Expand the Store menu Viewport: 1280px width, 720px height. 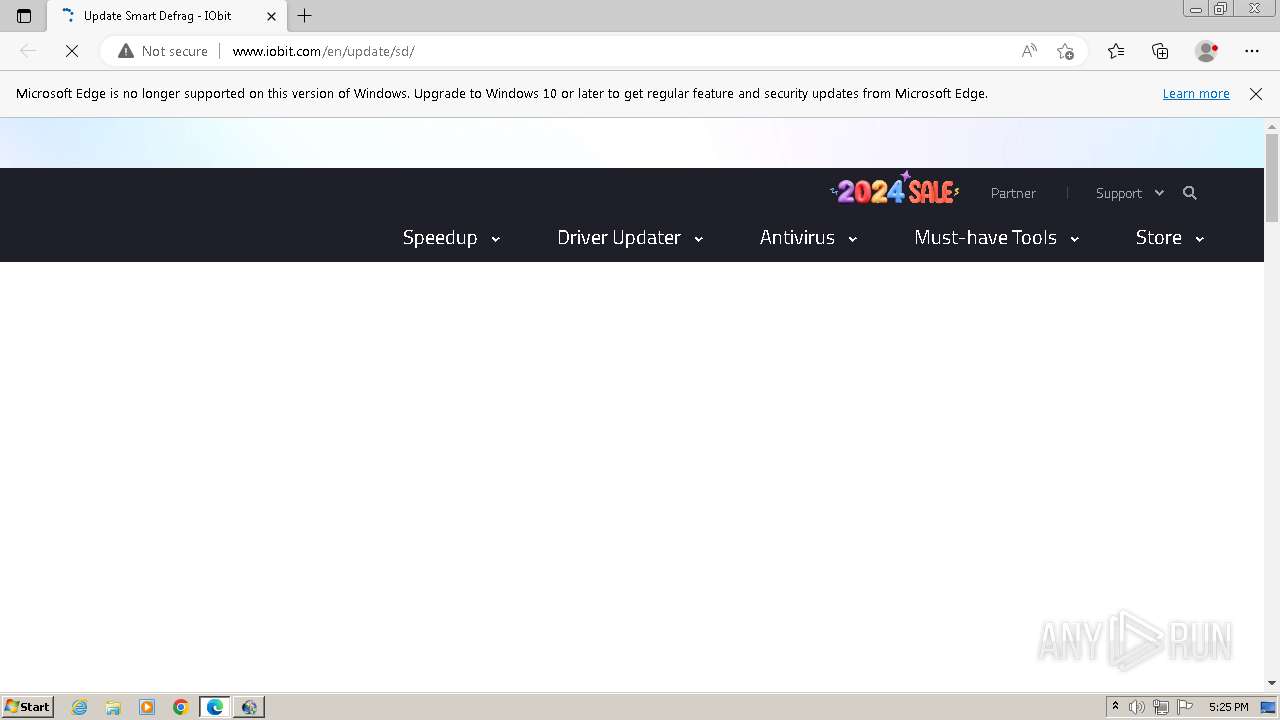click(1170, 237)
